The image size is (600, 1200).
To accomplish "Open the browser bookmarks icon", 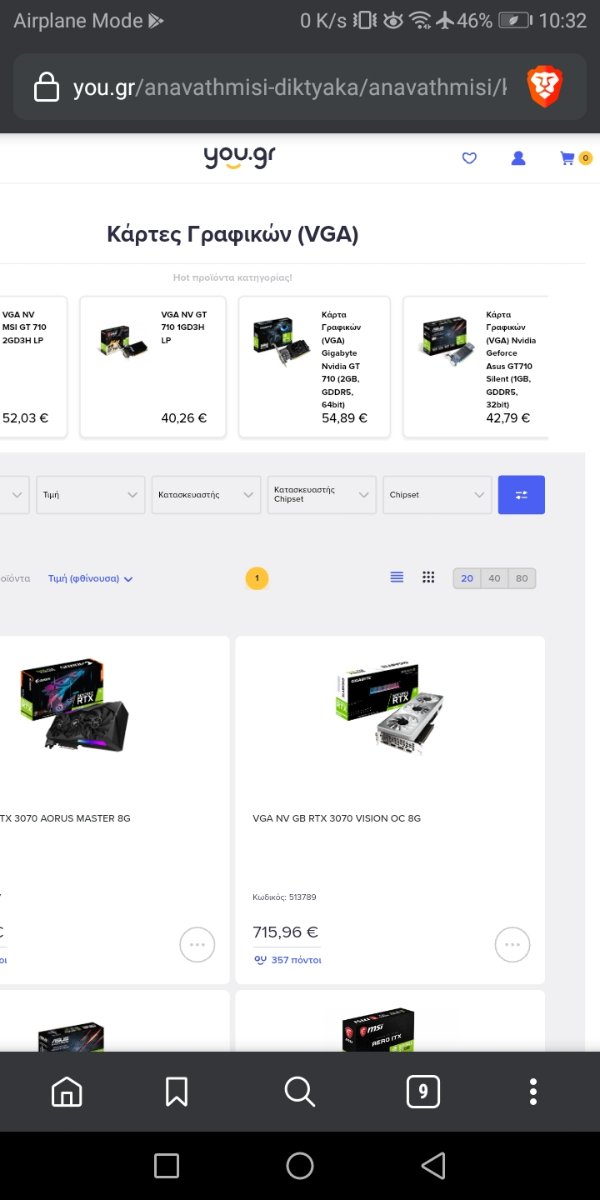I will point(176,1091).
